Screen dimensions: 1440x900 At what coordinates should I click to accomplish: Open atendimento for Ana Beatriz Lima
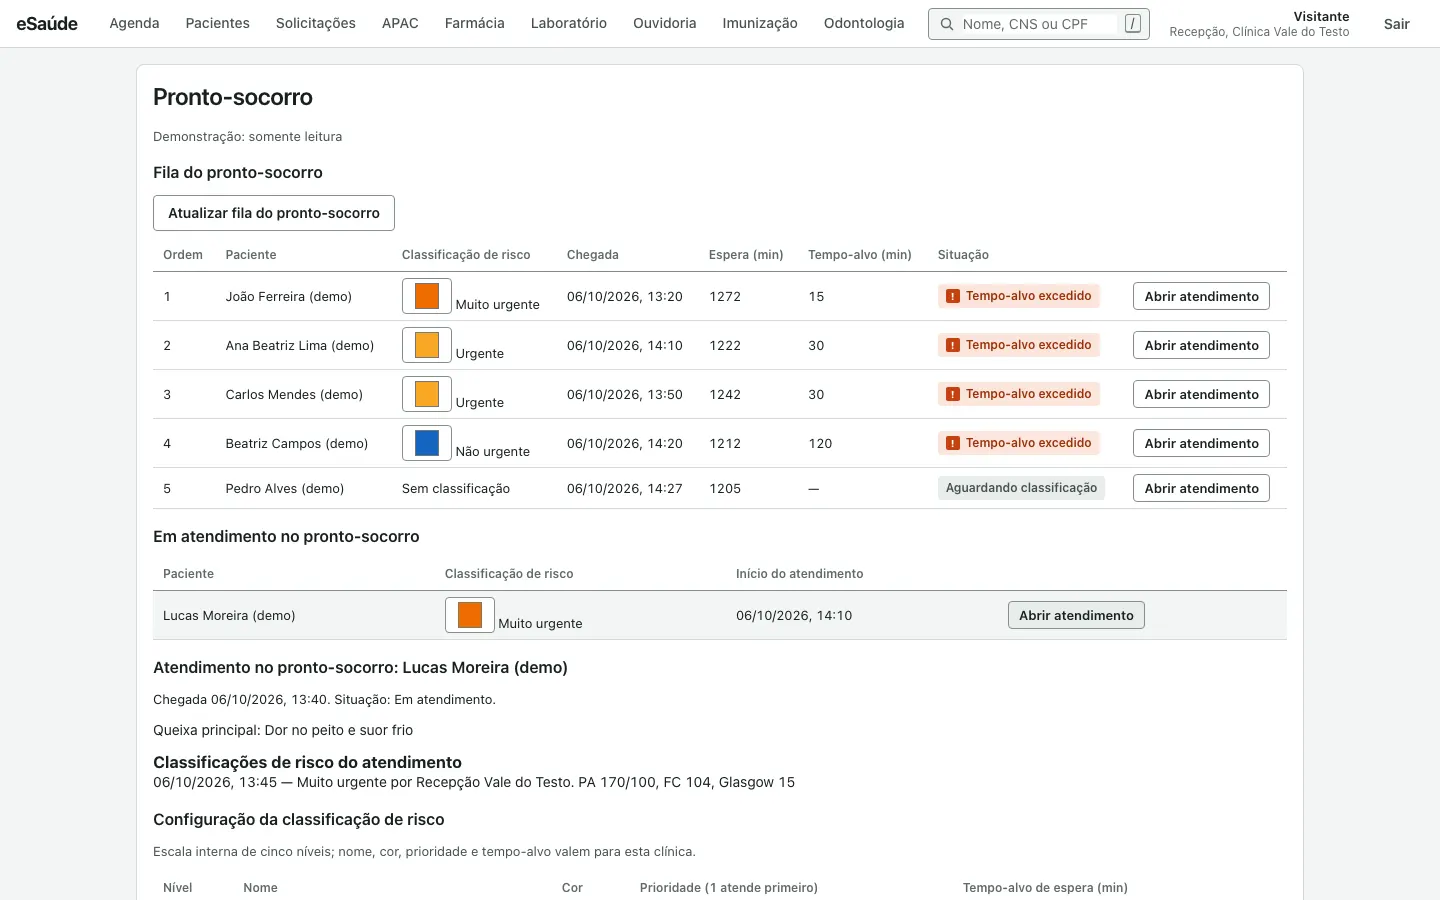[x=1201, y=345]
